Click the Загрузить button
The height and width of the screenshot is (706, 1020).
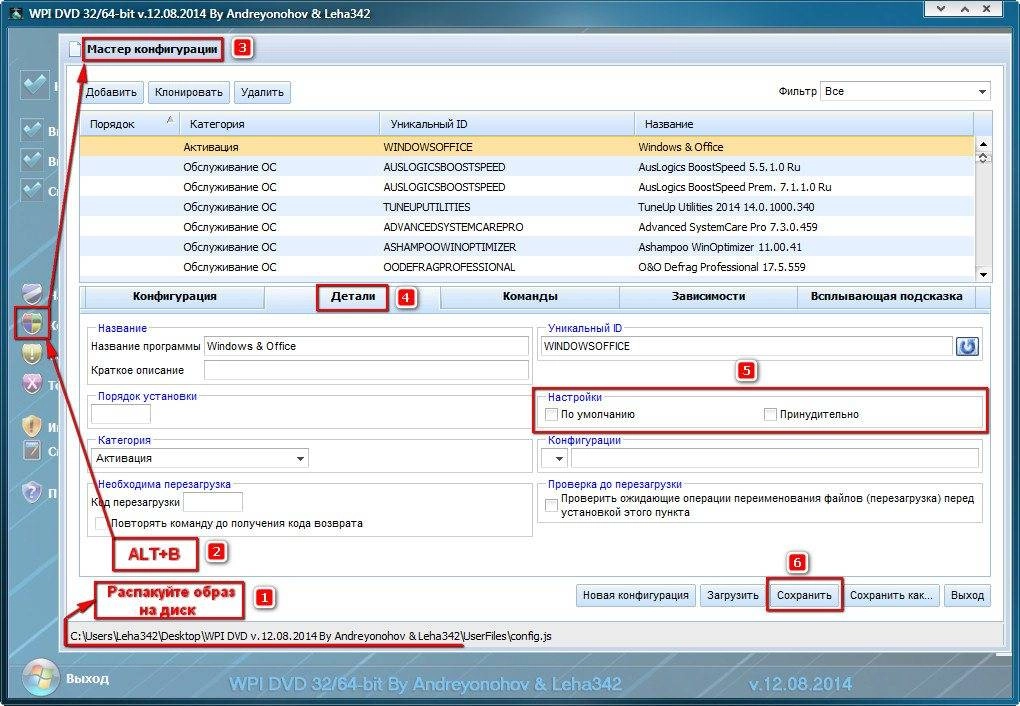[732, 595]
